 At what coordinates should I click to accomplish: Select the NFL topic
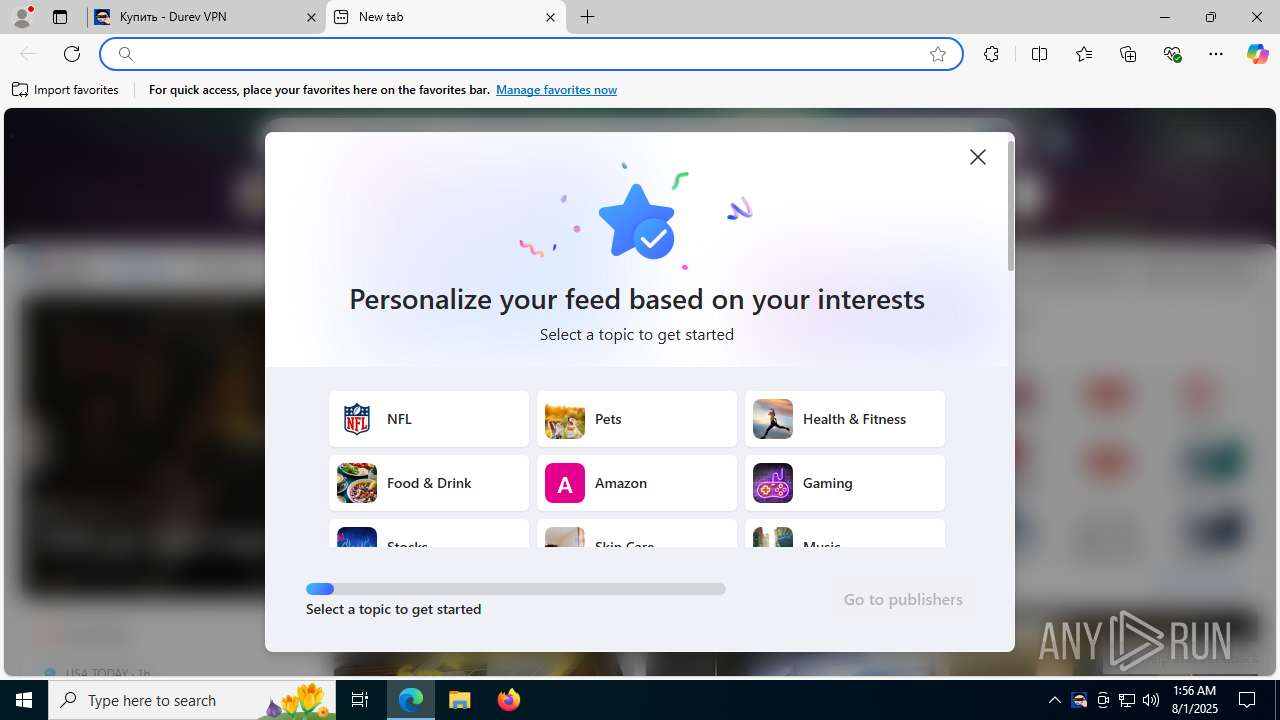(429, 419)
